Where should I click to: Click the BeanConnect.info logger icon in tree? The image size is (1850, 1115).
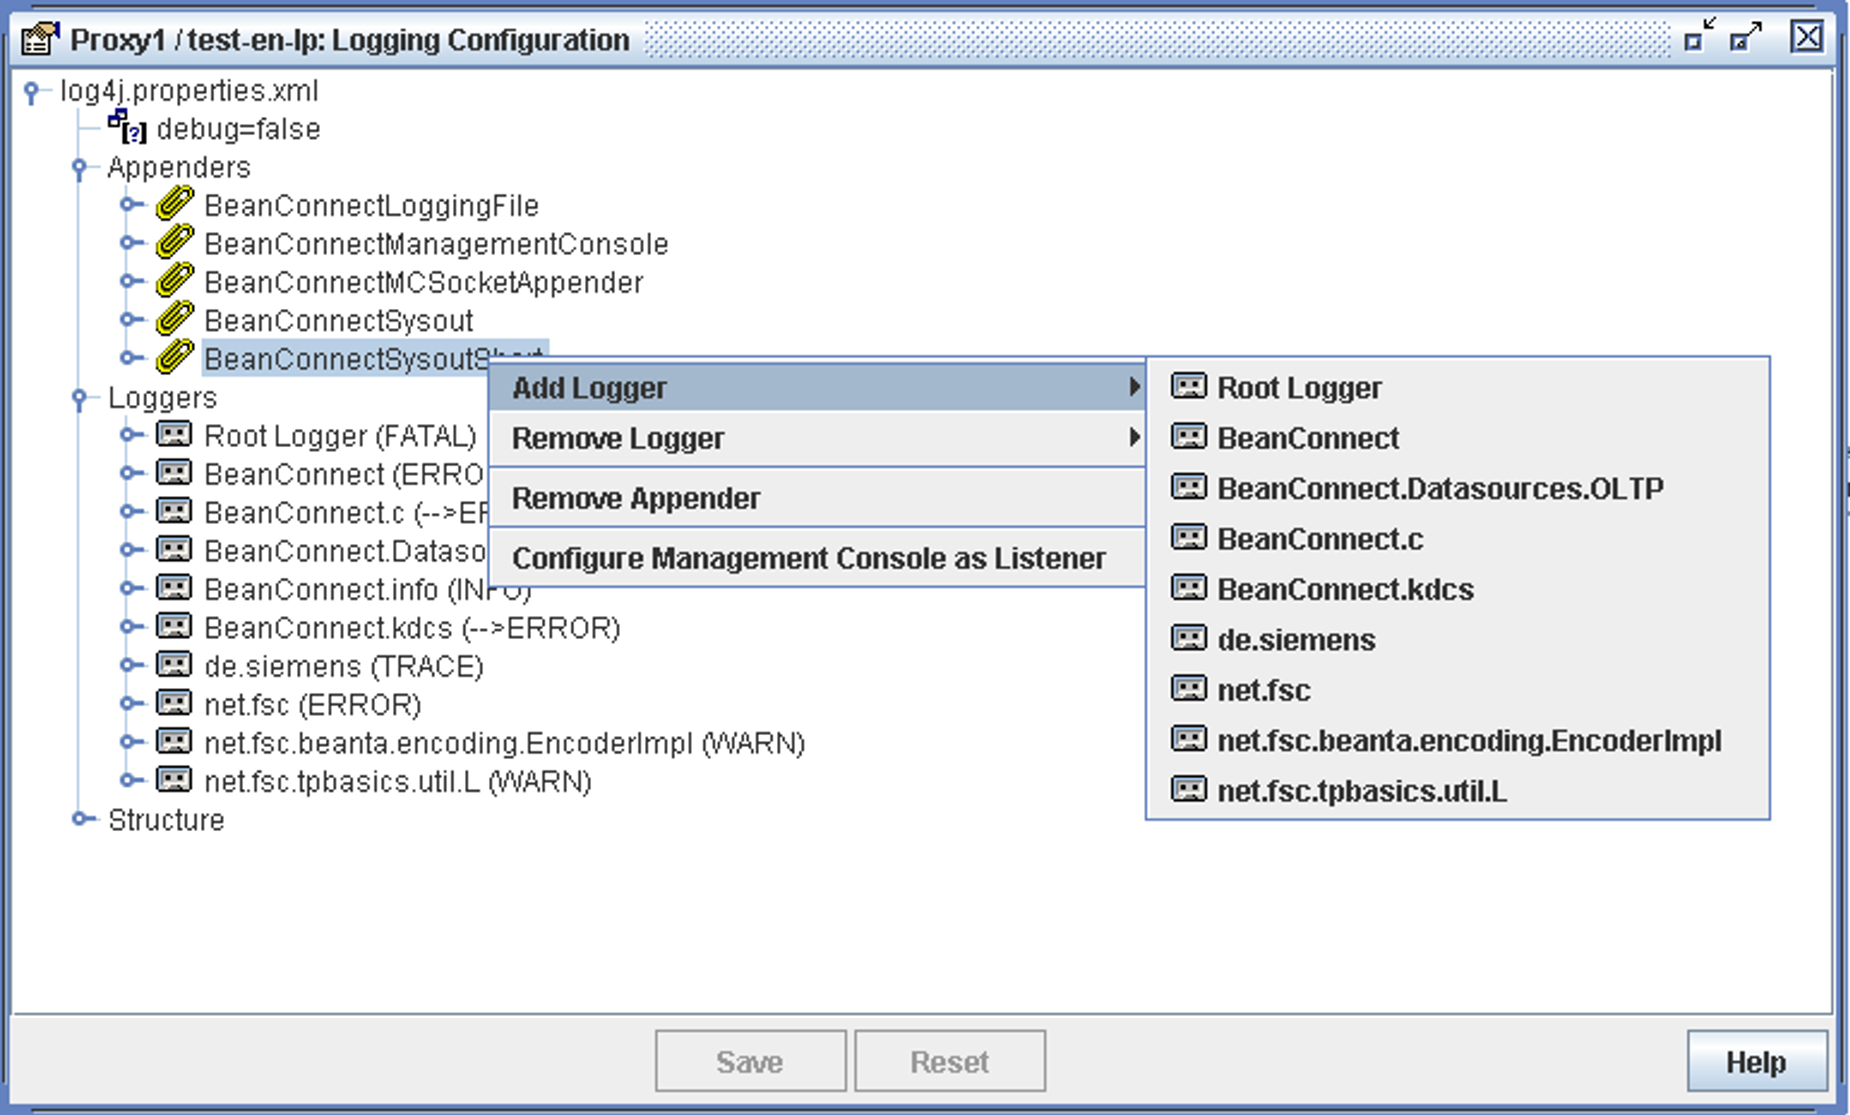pyautogui.click(x=174, y=589)
